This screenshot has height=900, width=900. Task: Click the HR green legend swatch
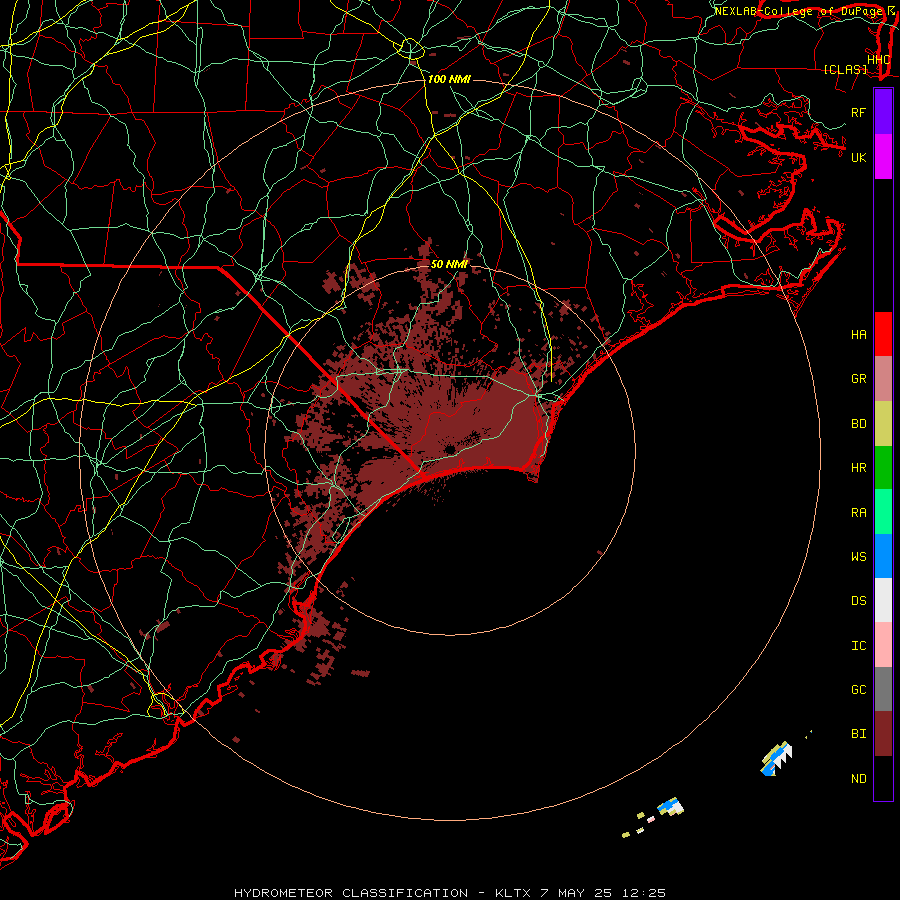coord(883,468)
